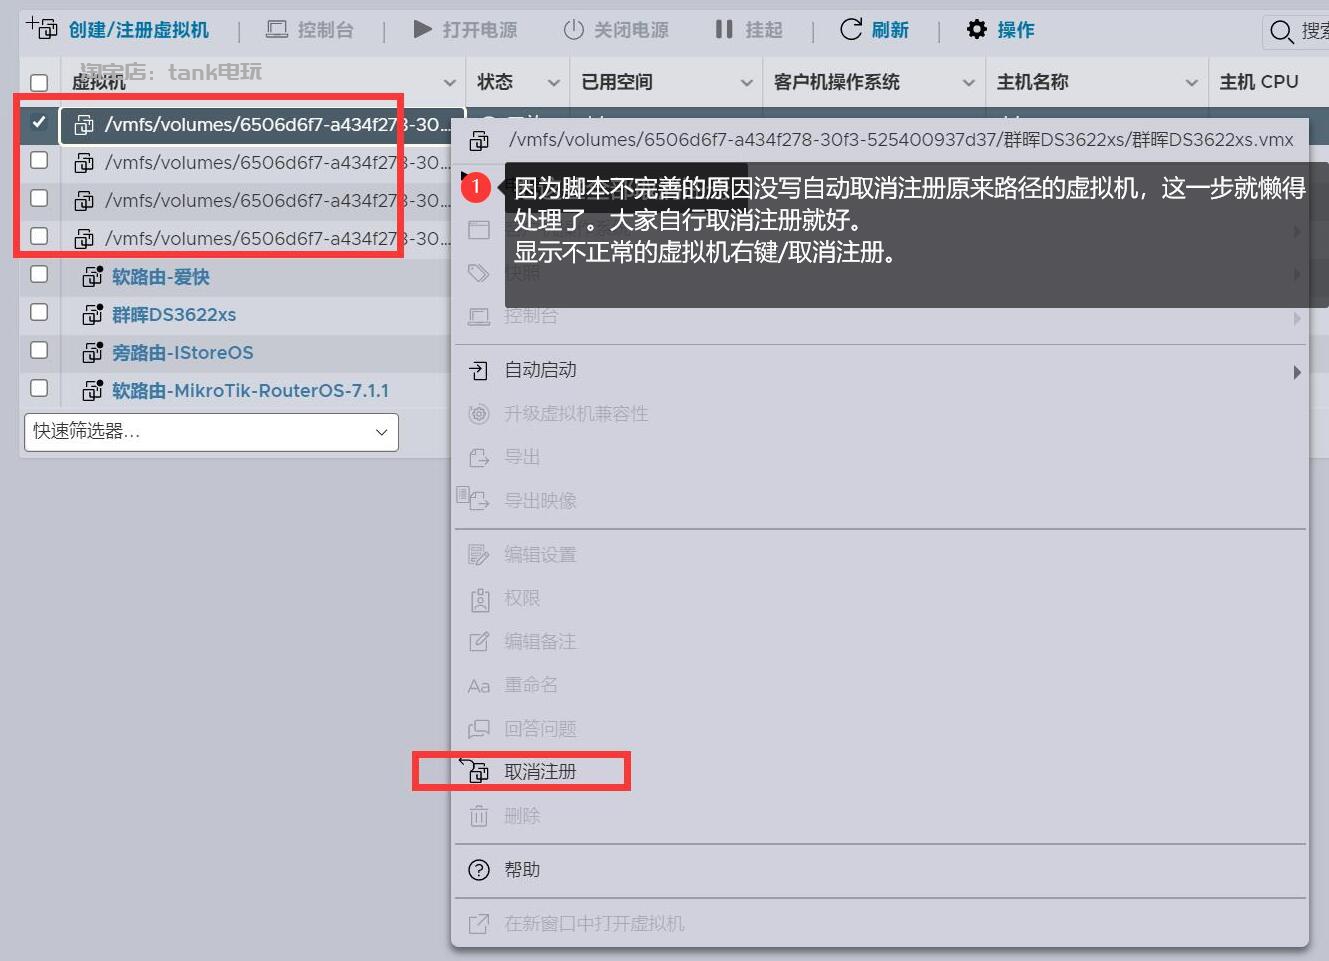Click 关闭电源 power off button
This screenshot has height=961, width=1329.
tap(616, 30)
